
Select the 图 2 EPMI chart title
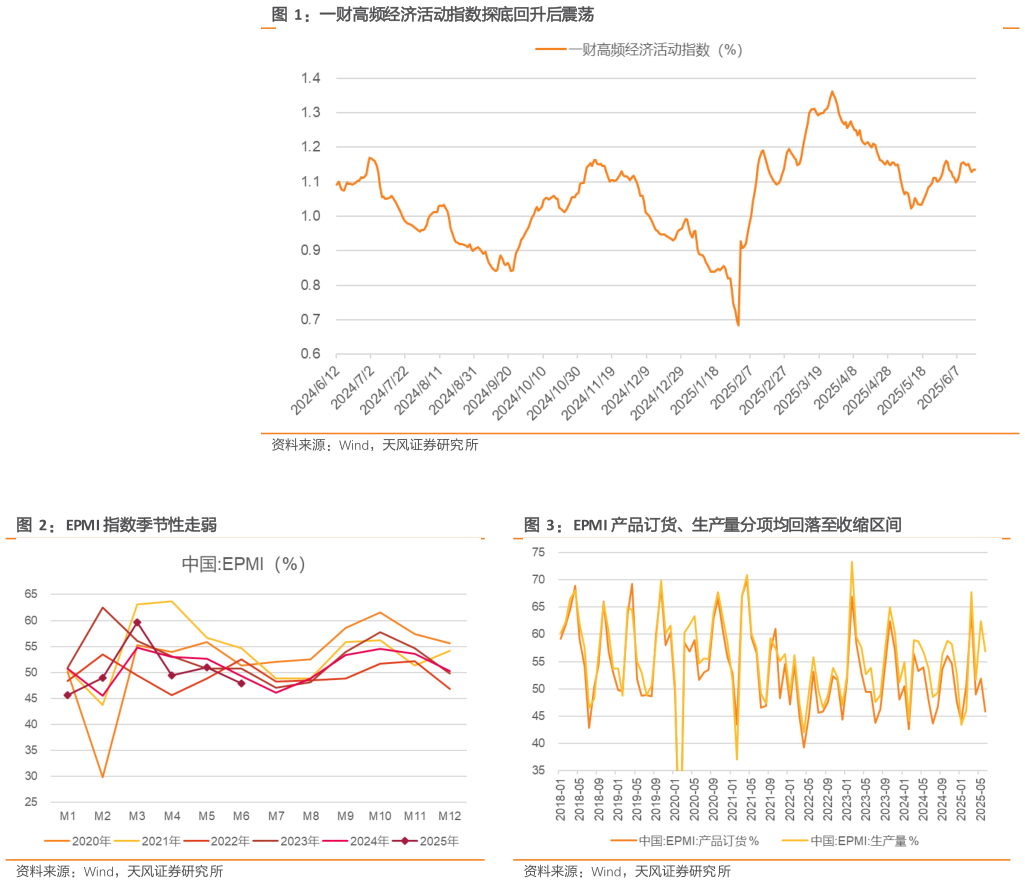[117, 525]
